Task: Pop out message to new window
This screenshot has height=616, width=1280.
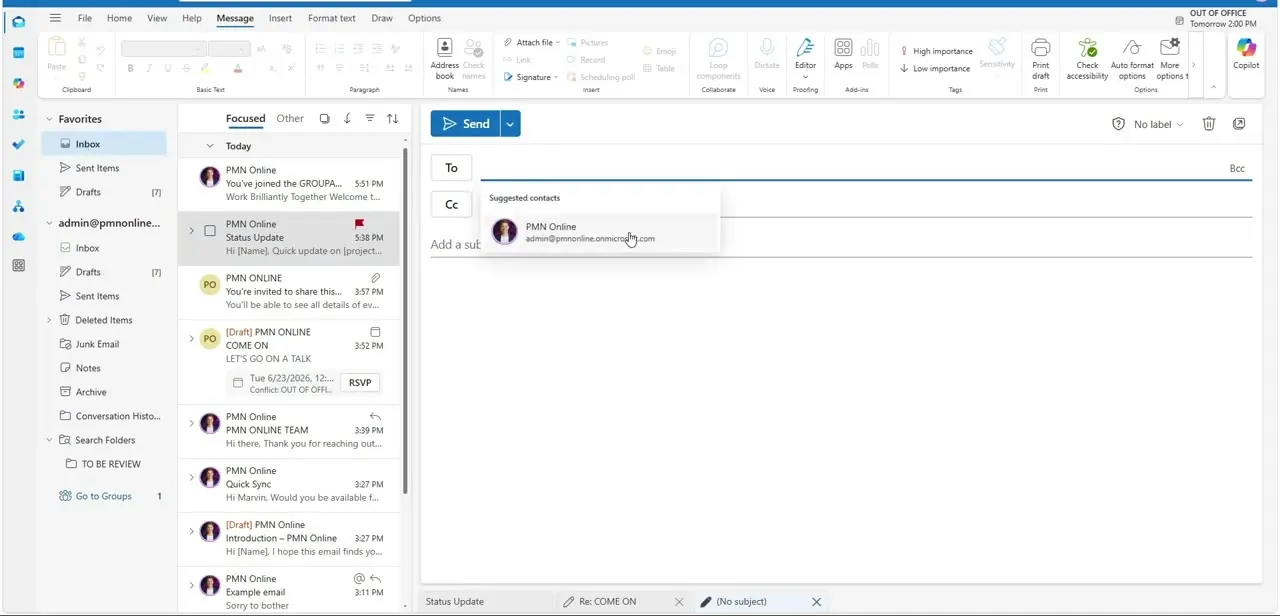Action: (1239, 124)
